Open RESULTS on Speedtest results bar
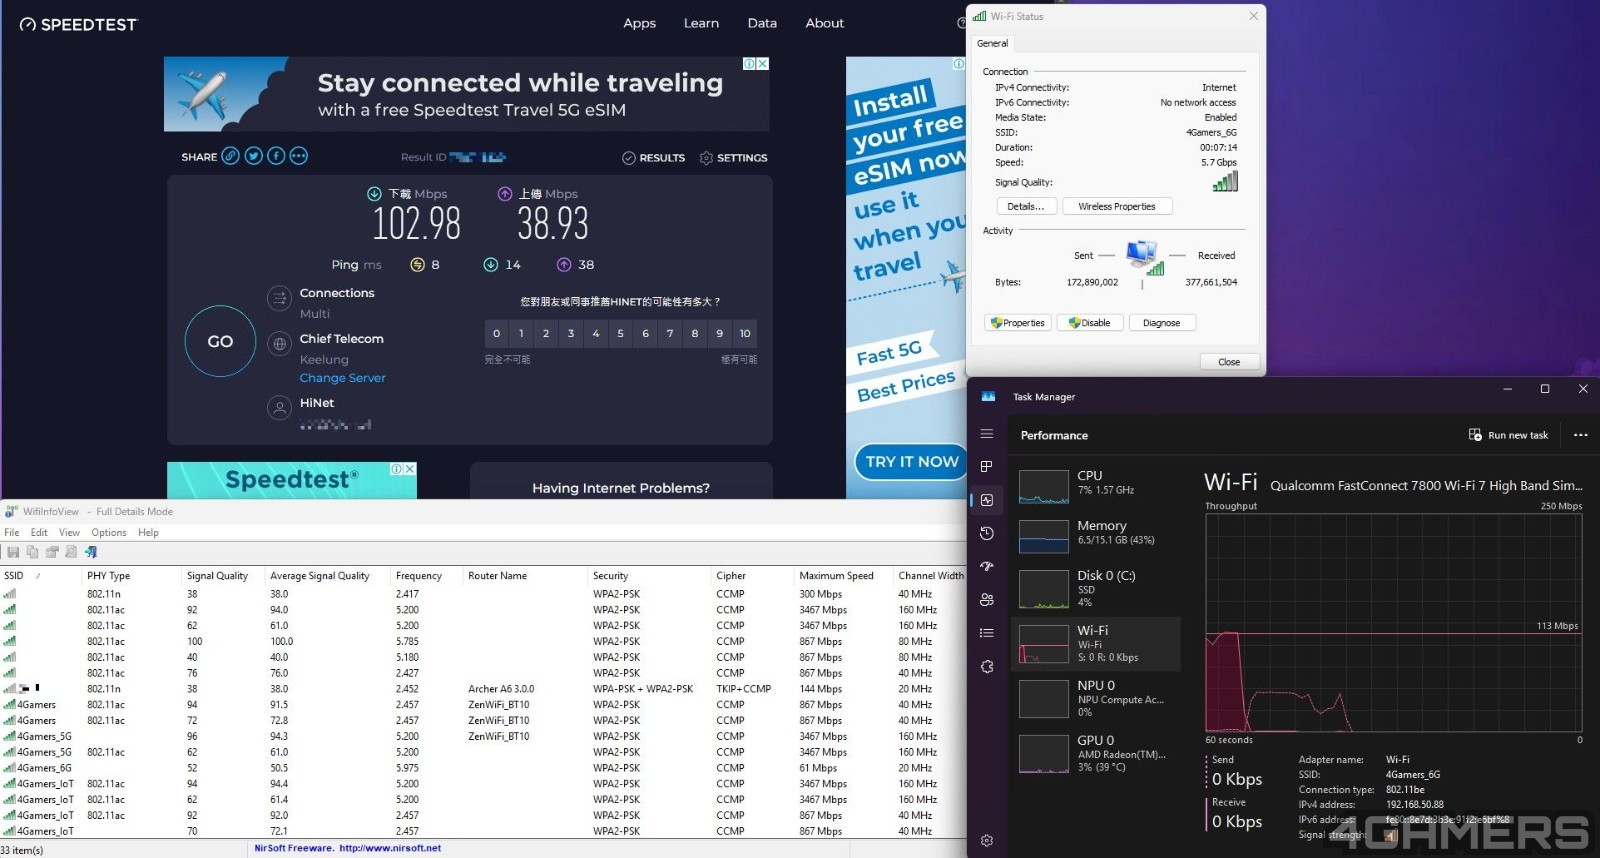The width and height of the screenshot is (1600, 858). (654, 158)
